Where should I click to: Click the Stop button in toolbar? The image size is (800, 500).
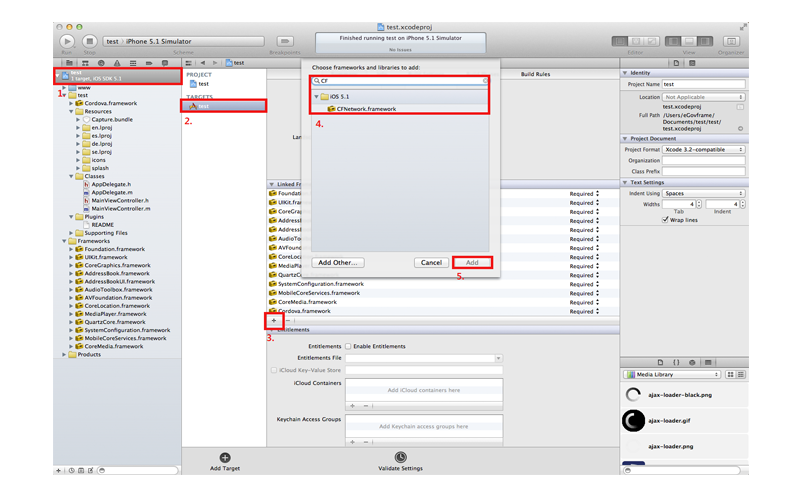coord(90,41)
